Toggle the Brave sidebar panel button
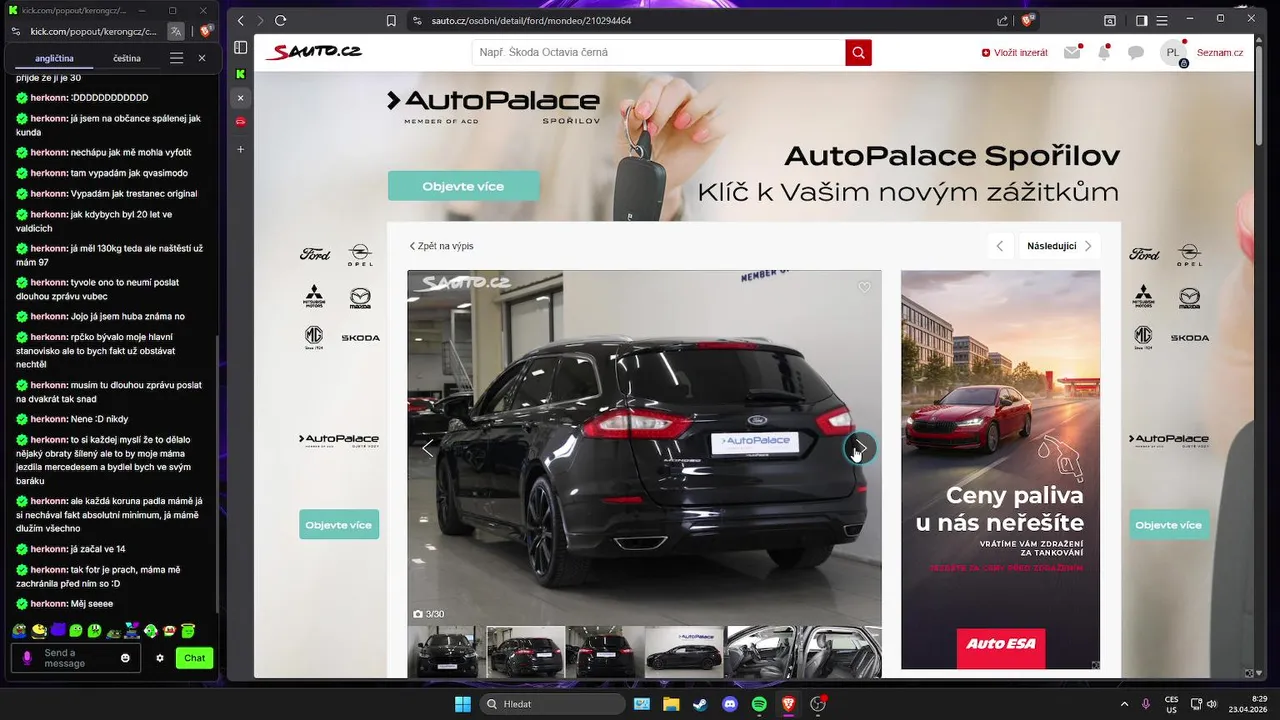The image size is (1280, 720). coord(1142,20)
